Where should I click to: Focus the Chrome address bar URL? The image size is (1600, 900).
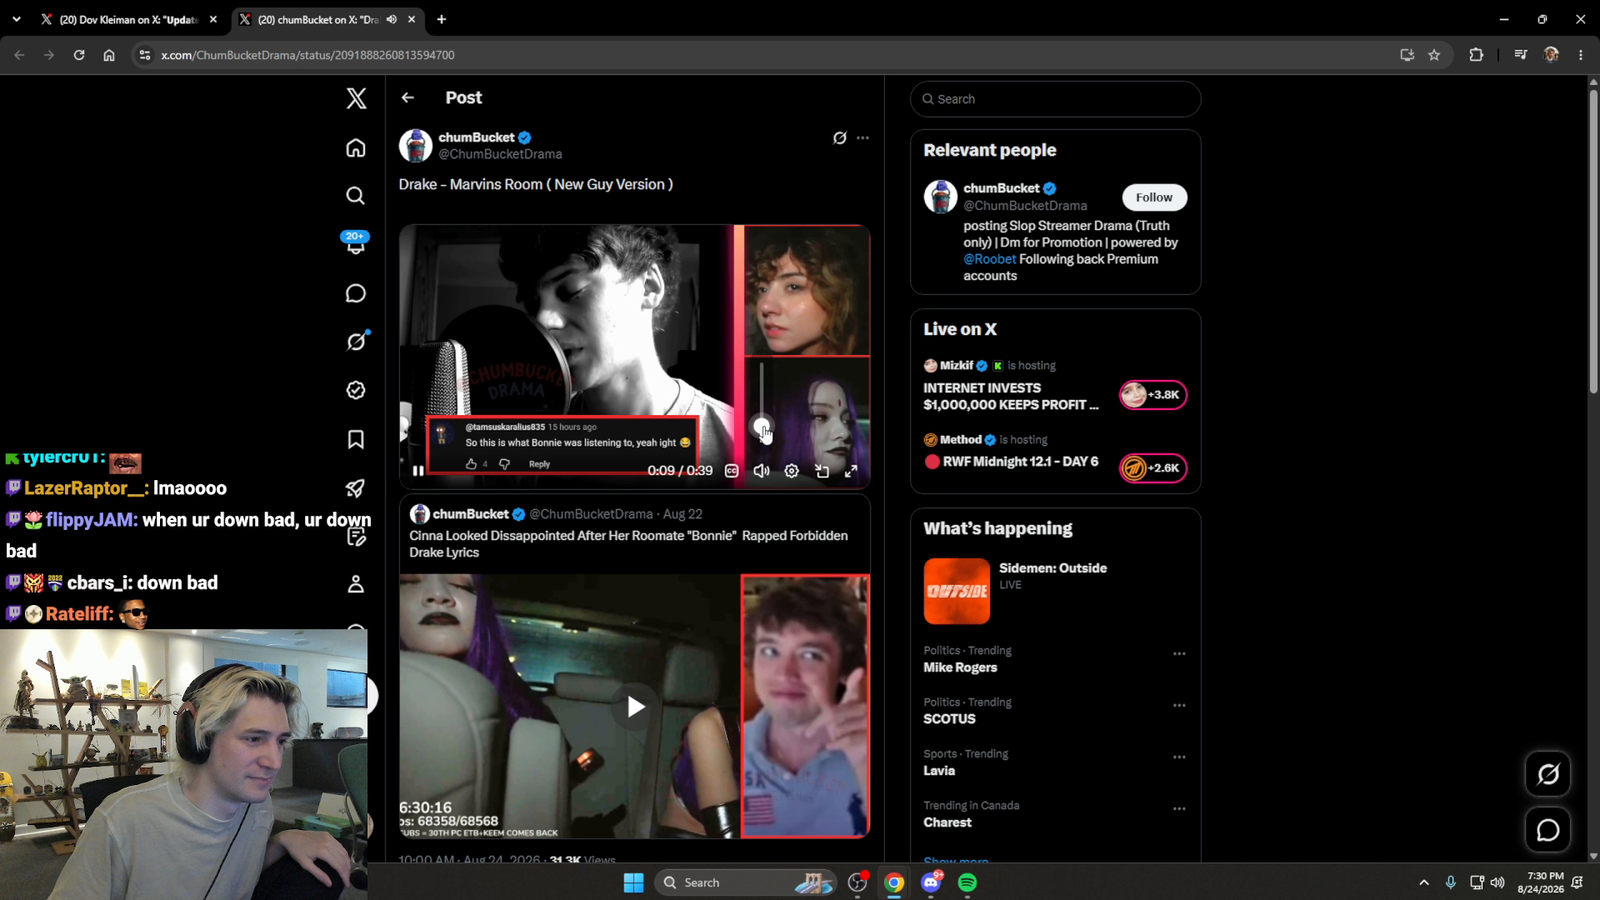pyautogui.click(x=308, y=55)
